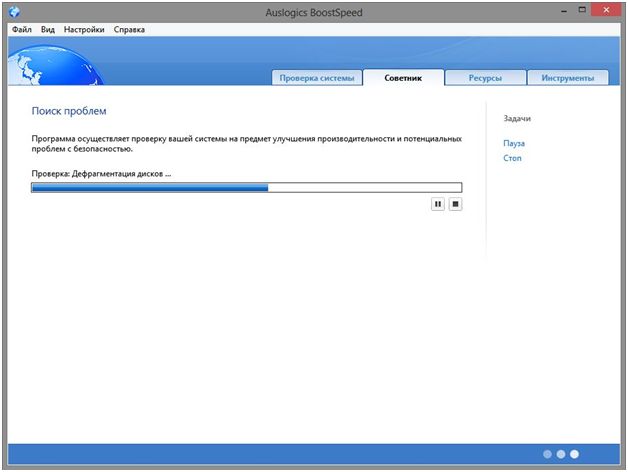Open the Инструменты tab
This screenshot has width=628, height=472.
pos(567,77)
